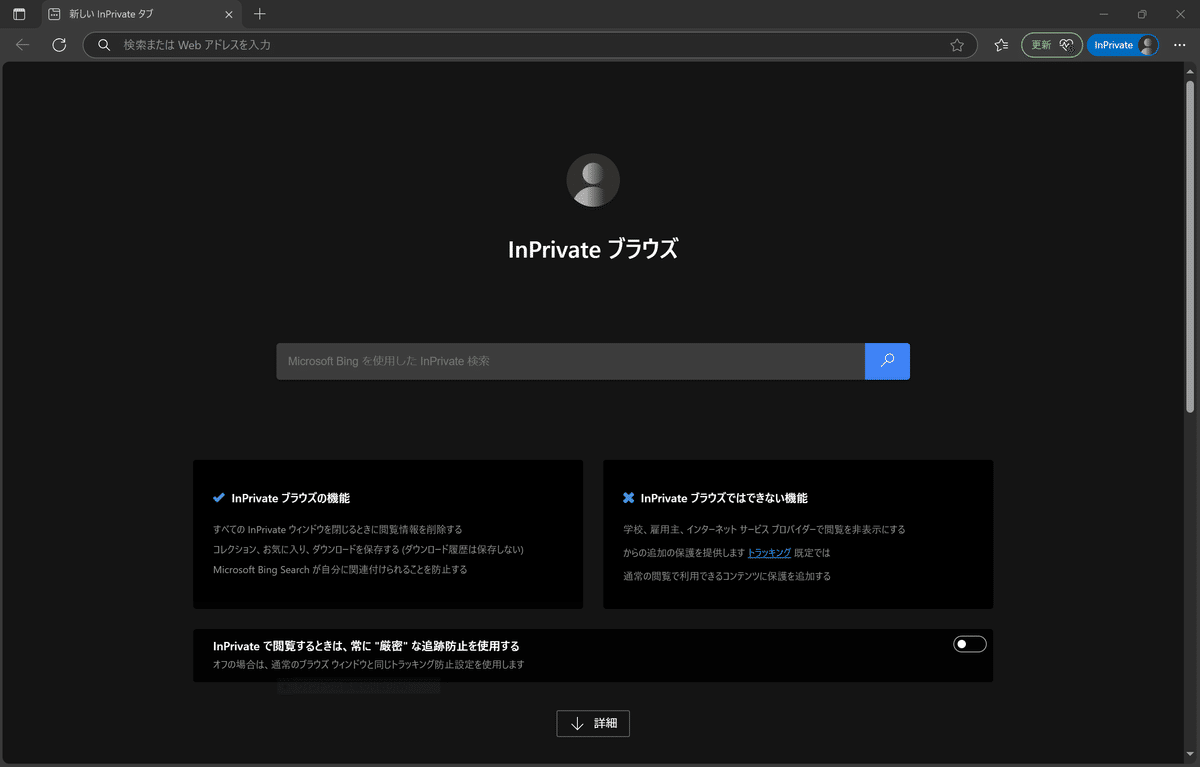This screenshot has height=767, width=1200.
Task: Add this page to favorites via star icon
Action: point(957,44)
